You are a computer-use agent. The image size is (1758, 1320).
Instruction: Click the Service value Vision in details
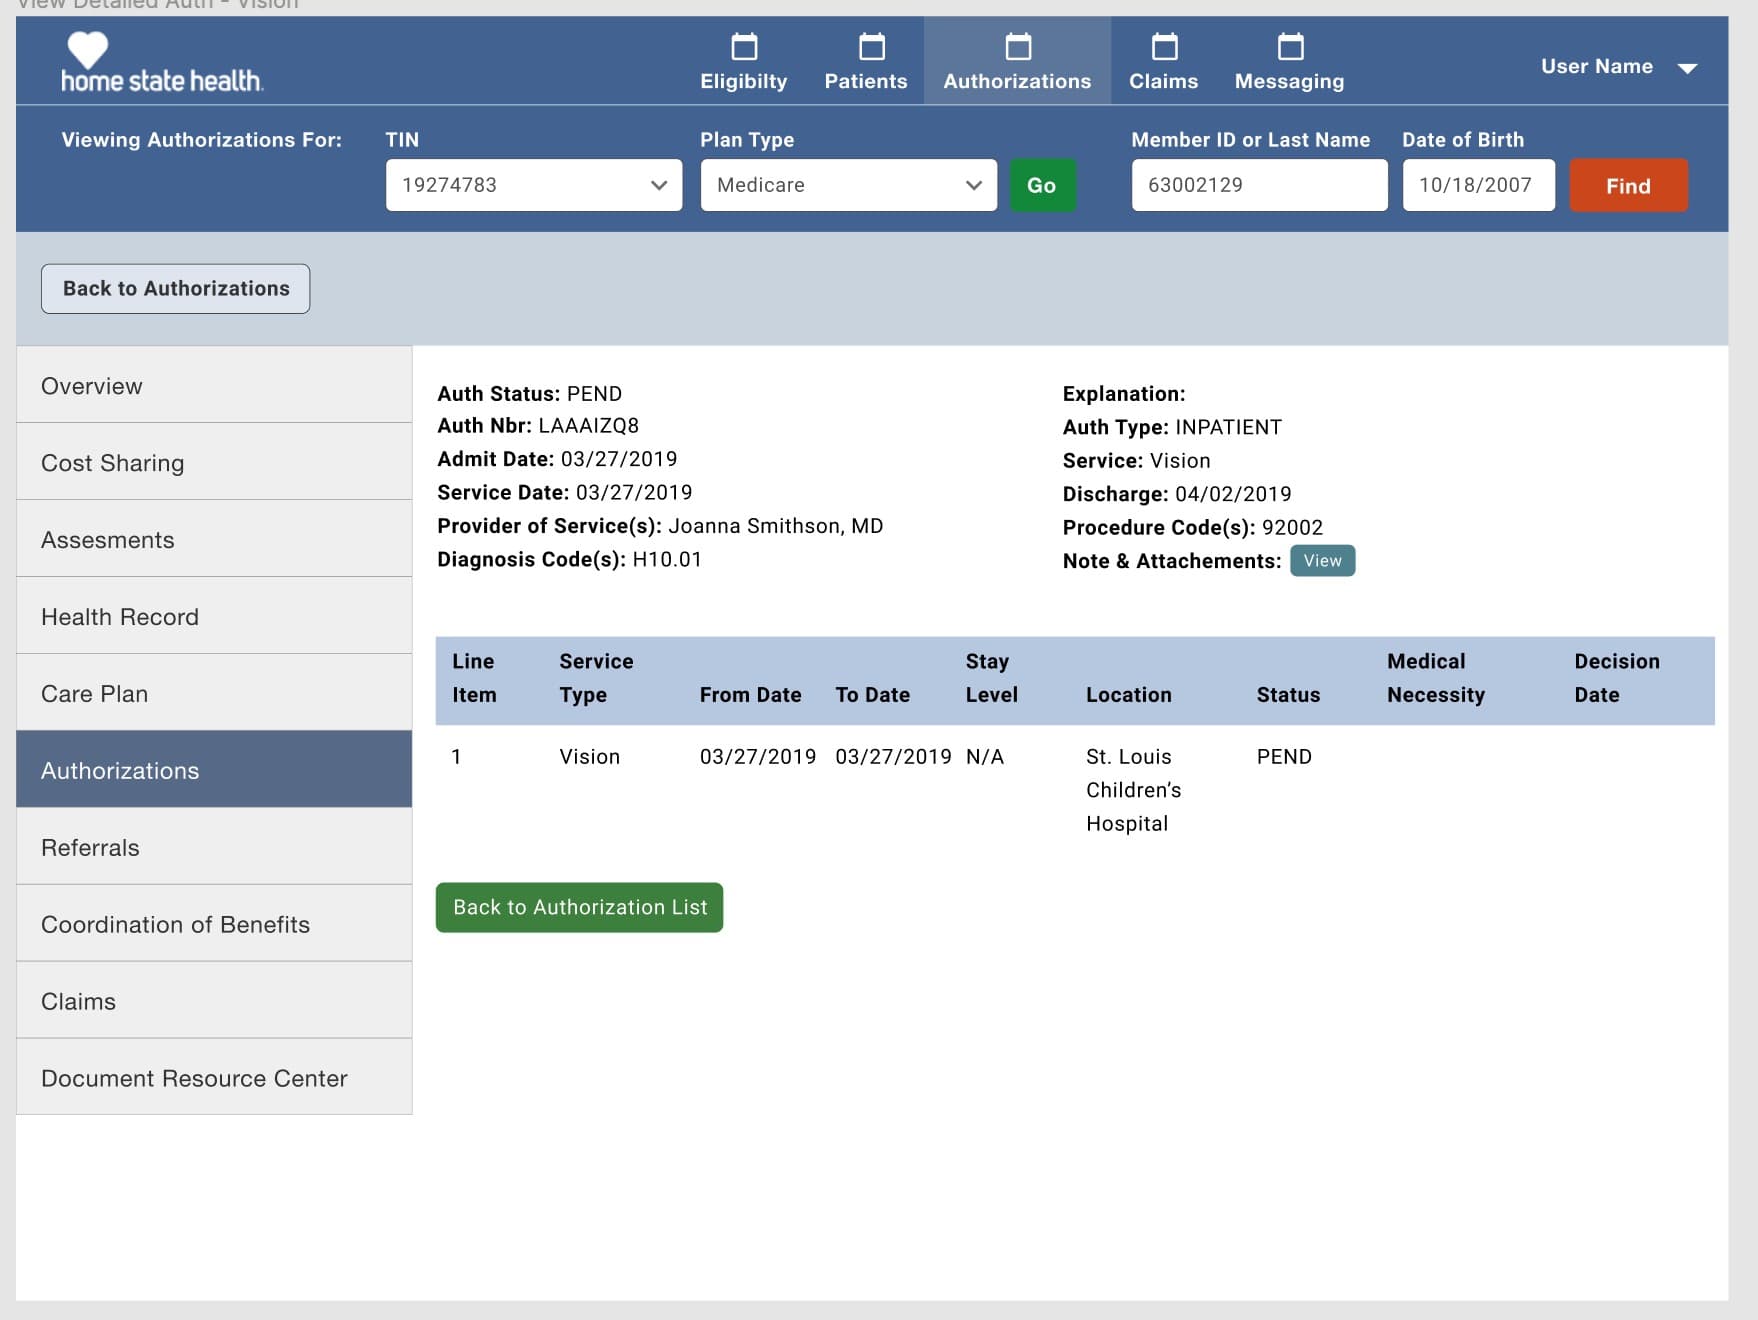[x=1180, y=461]
